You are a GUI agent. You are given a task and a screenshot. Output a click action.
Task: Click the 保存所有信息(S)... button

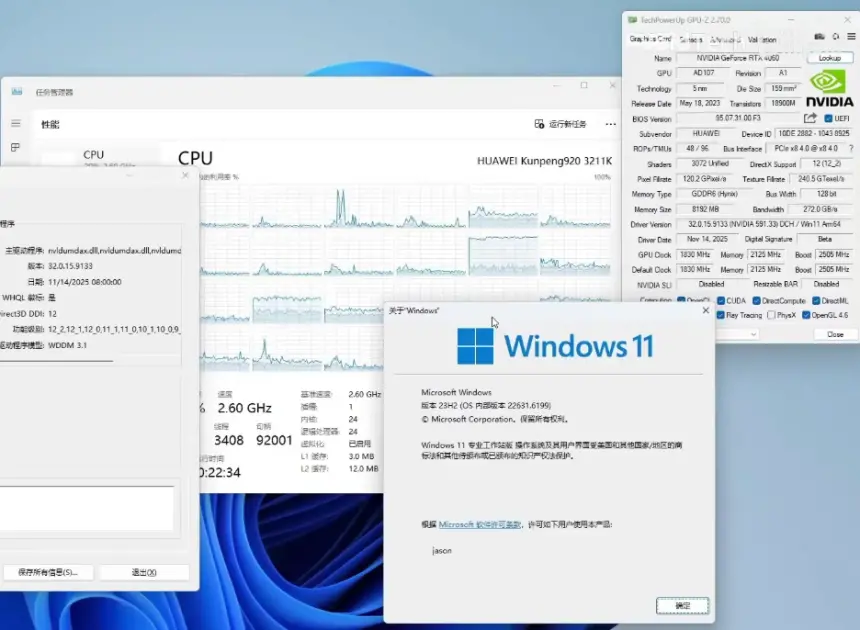tap(48, 572)
